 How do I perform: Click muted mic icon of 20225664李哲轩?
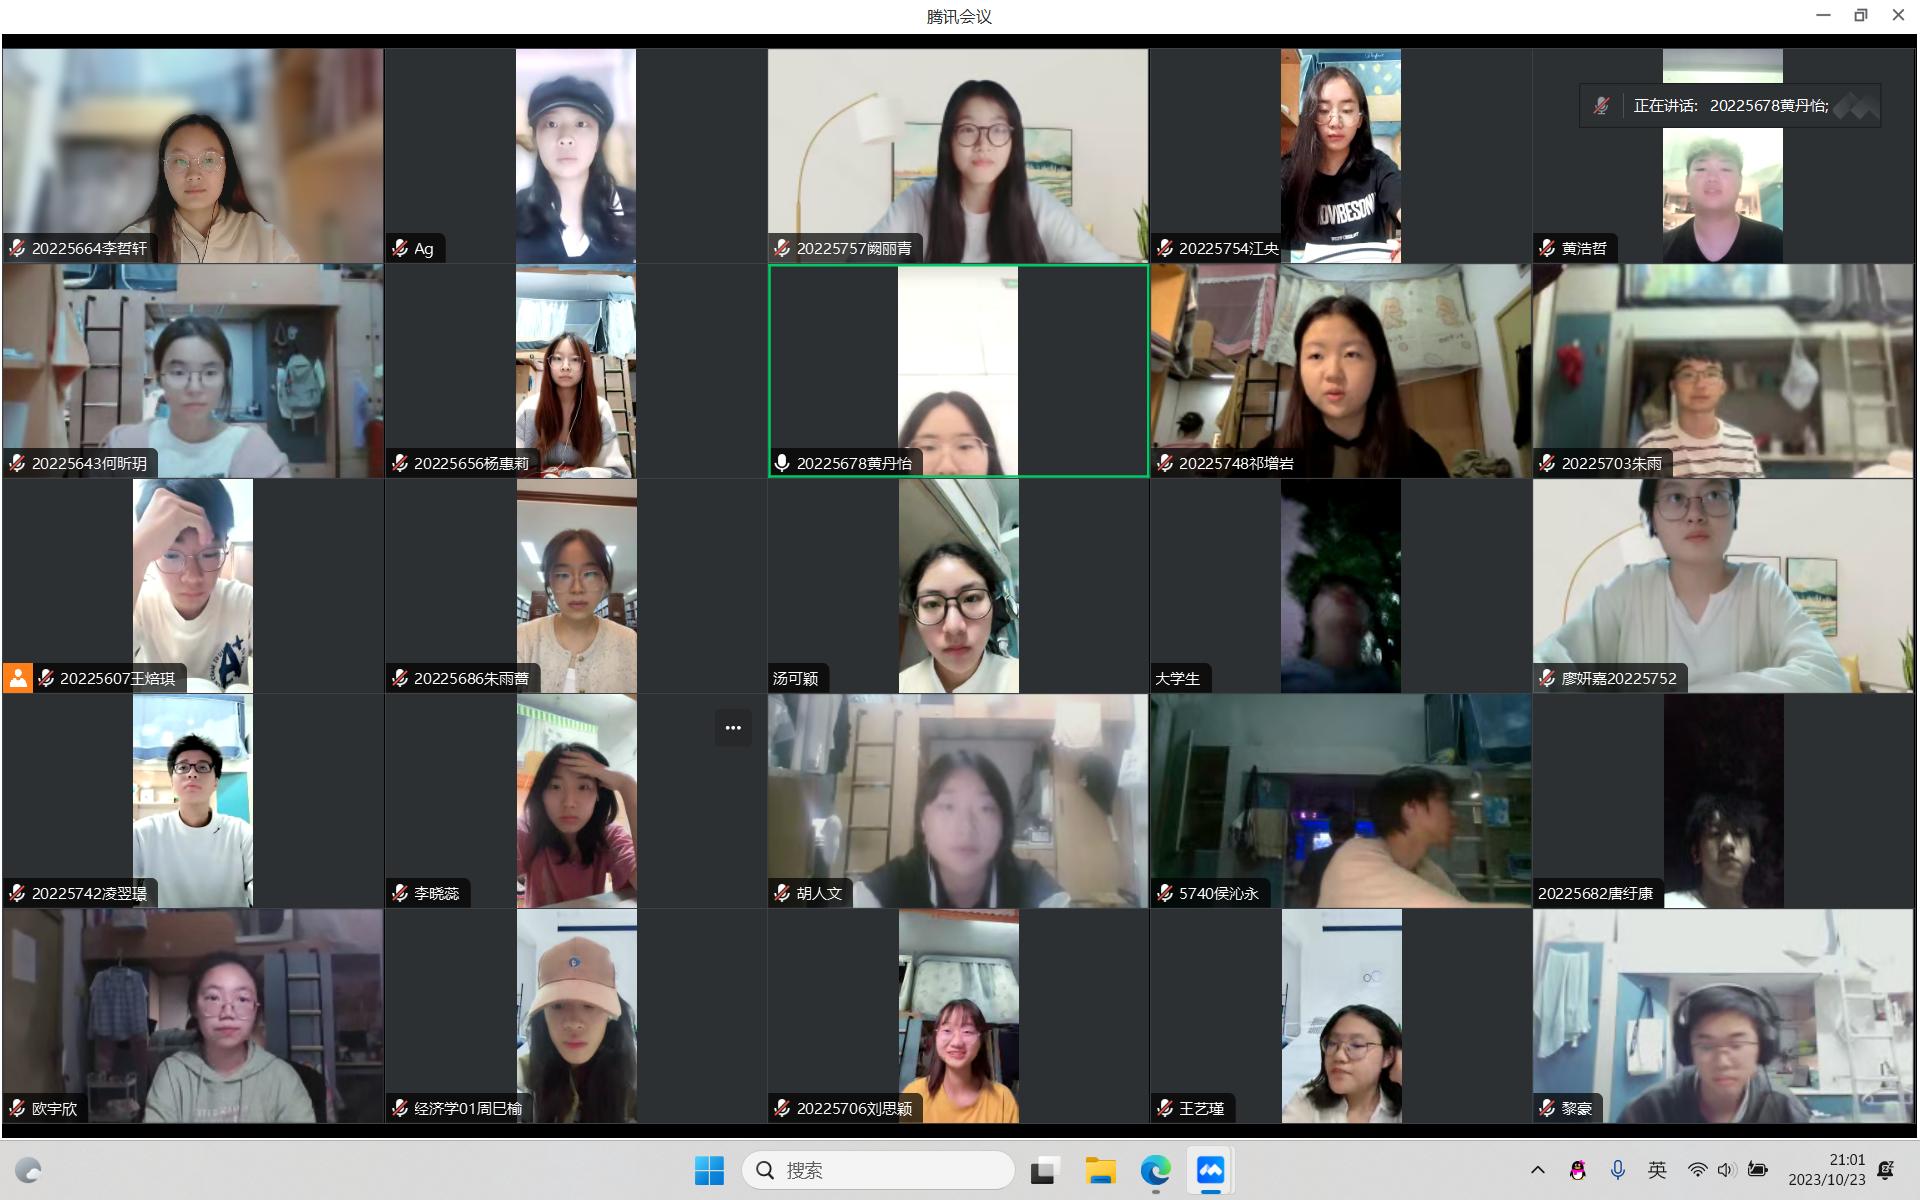17,248
